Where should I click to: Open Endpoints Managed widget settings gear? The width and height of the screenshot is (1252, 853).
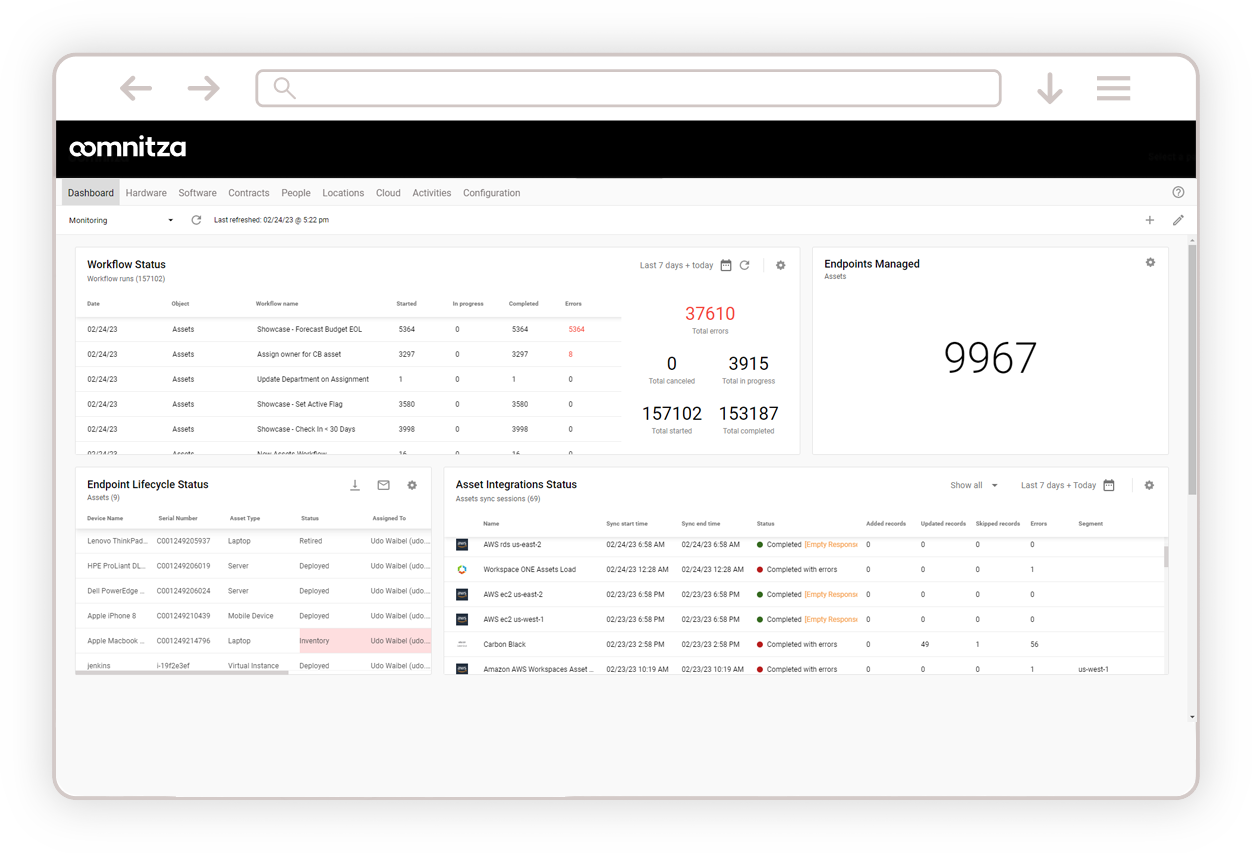(x=1150, y=262)
